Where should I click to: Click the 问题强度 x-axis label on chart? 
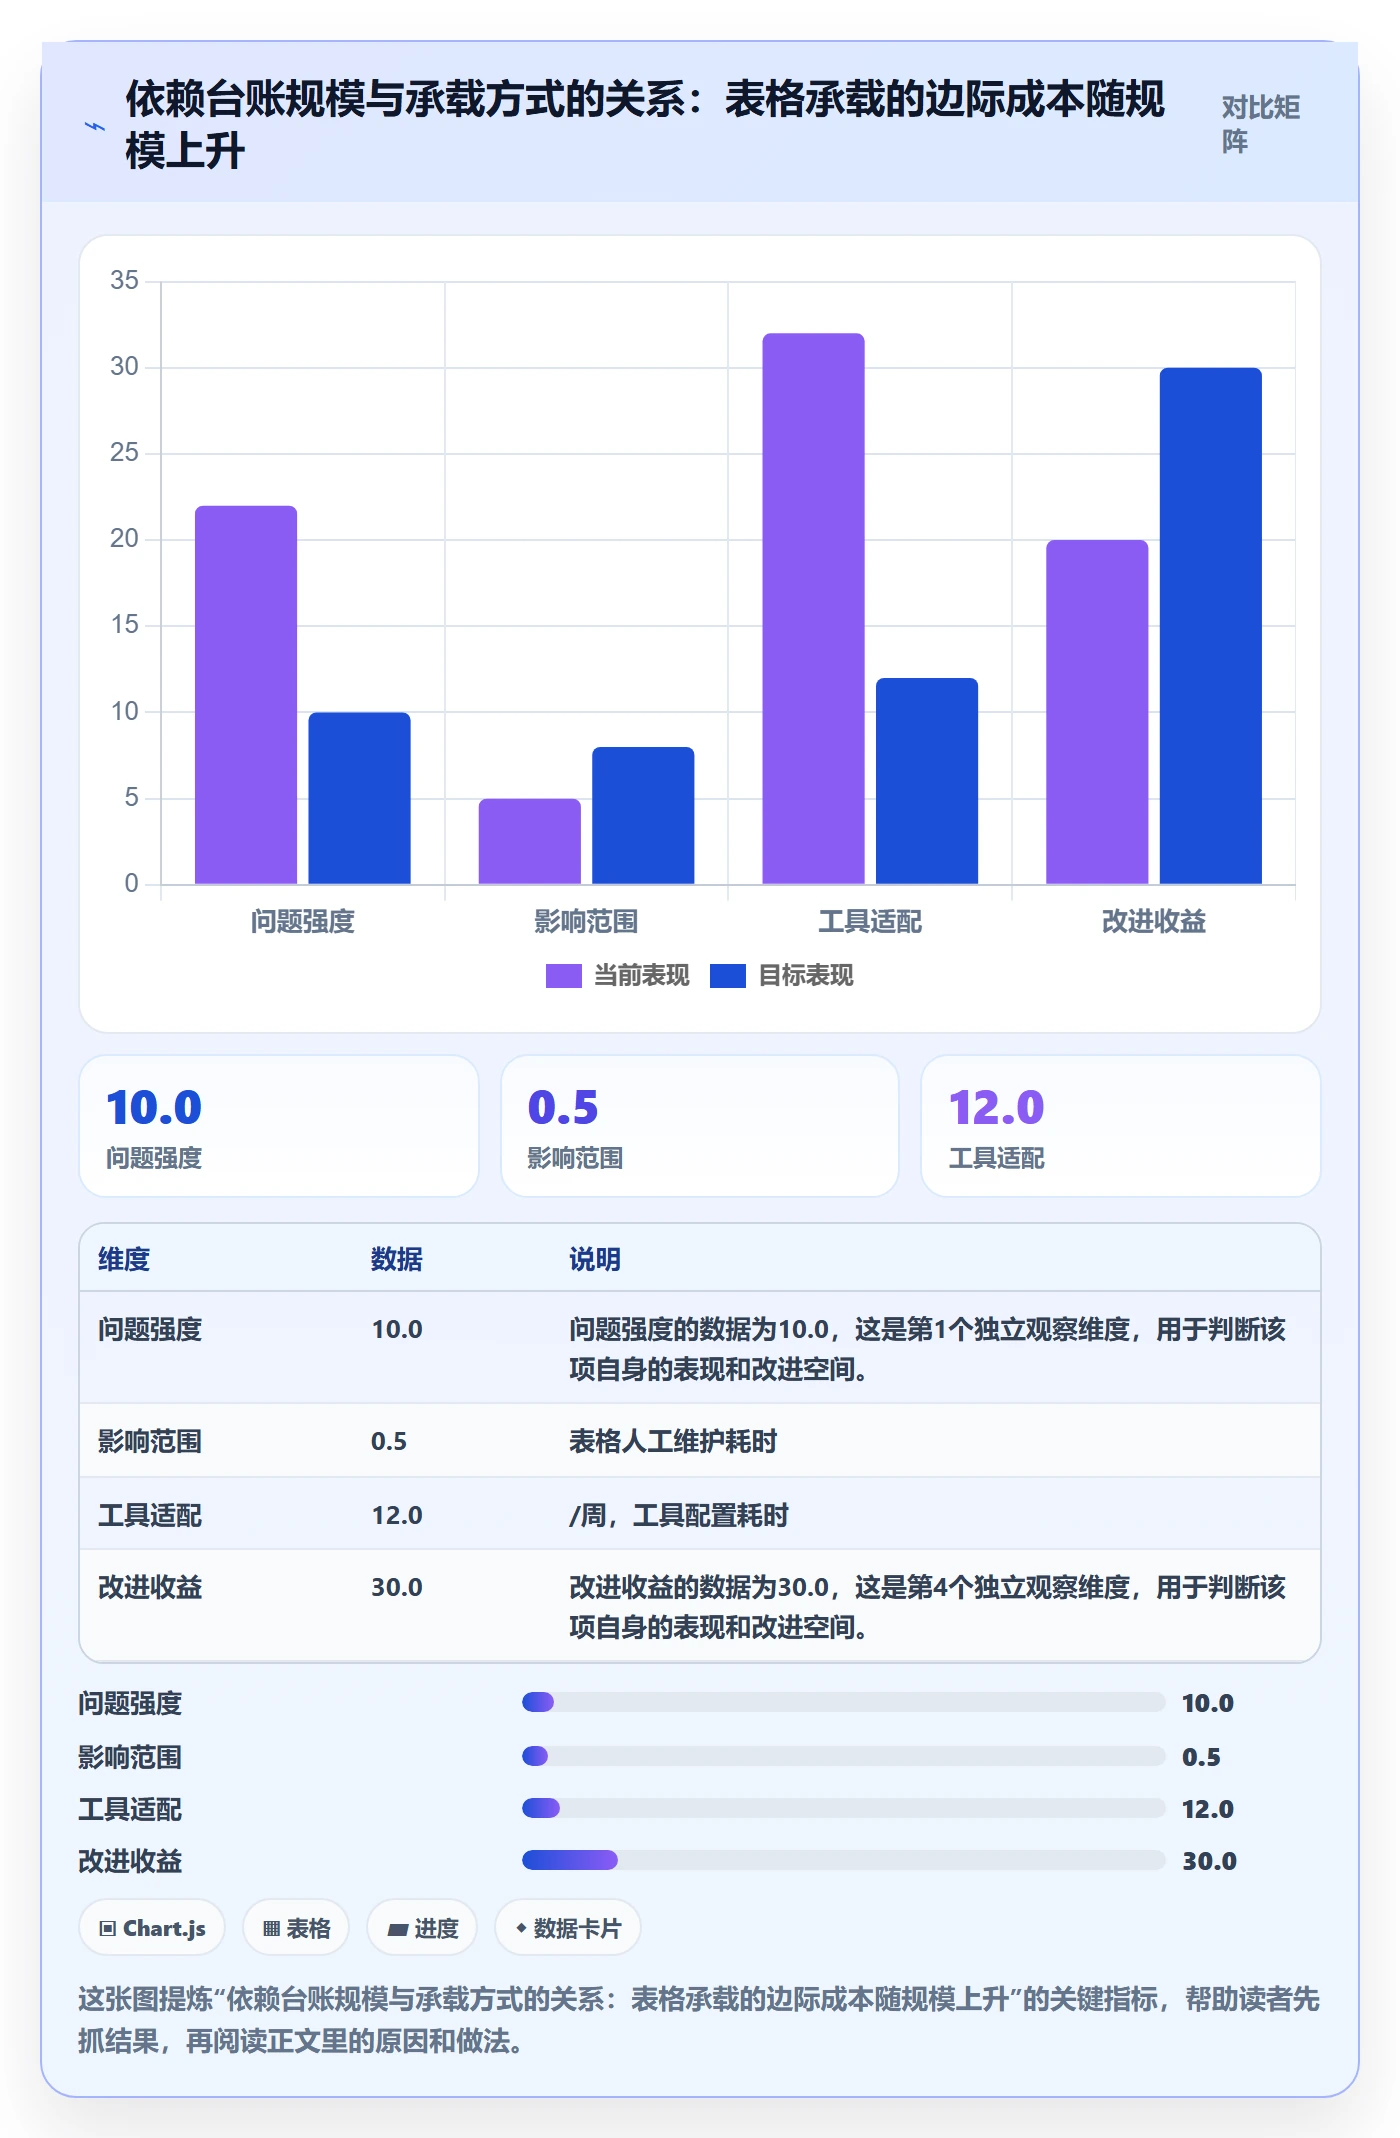[303, 921]
